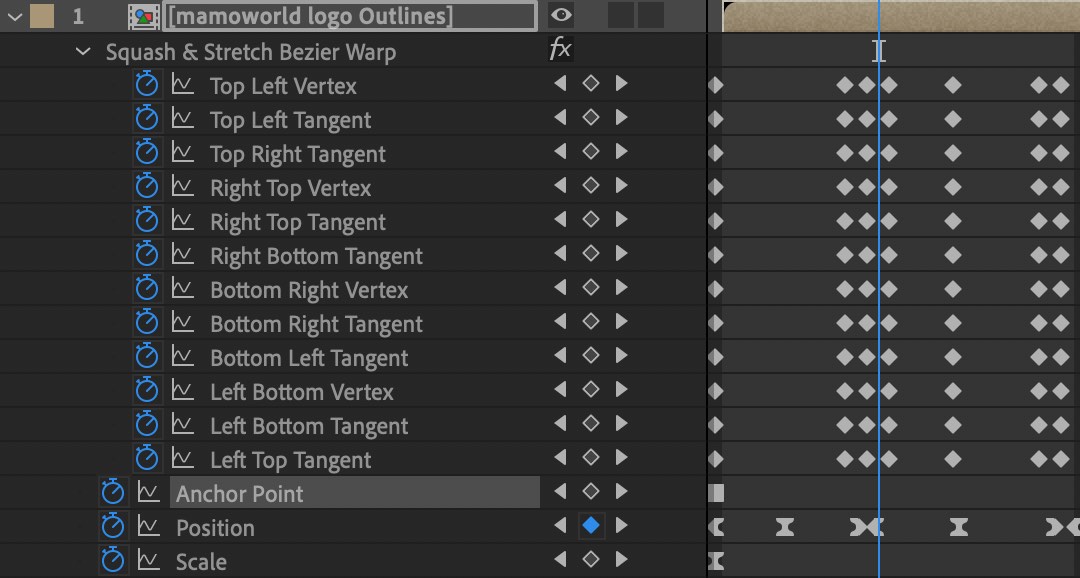Click the graph editor icon for Bottom Right Vertex
Screen dimensions: 1080x578
(x=184, y=289)
